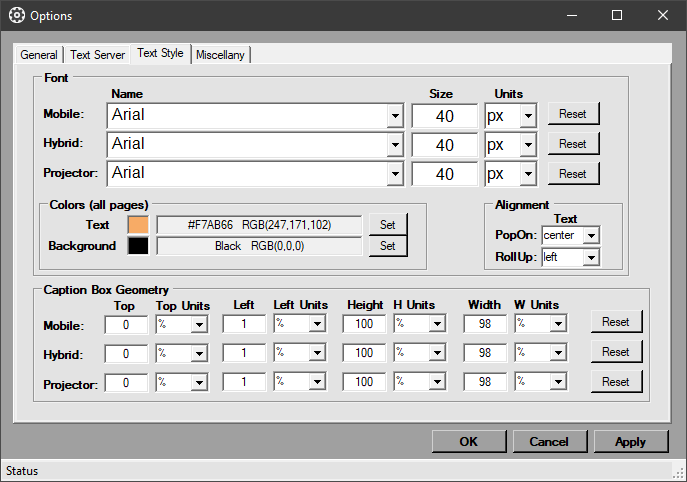Open Projector Left Units dropdown
This screenshot has width=687, height=482.
point(317,382)
